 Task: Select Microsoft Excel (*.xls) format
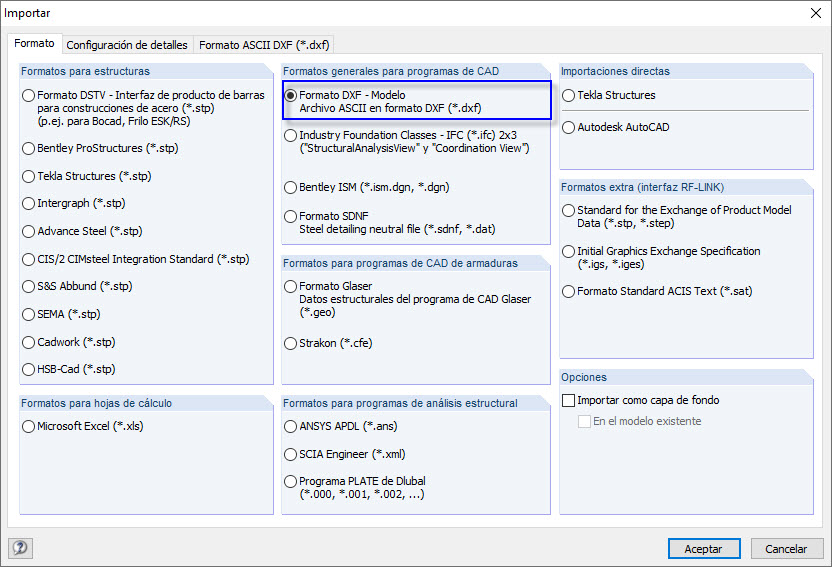29,427
